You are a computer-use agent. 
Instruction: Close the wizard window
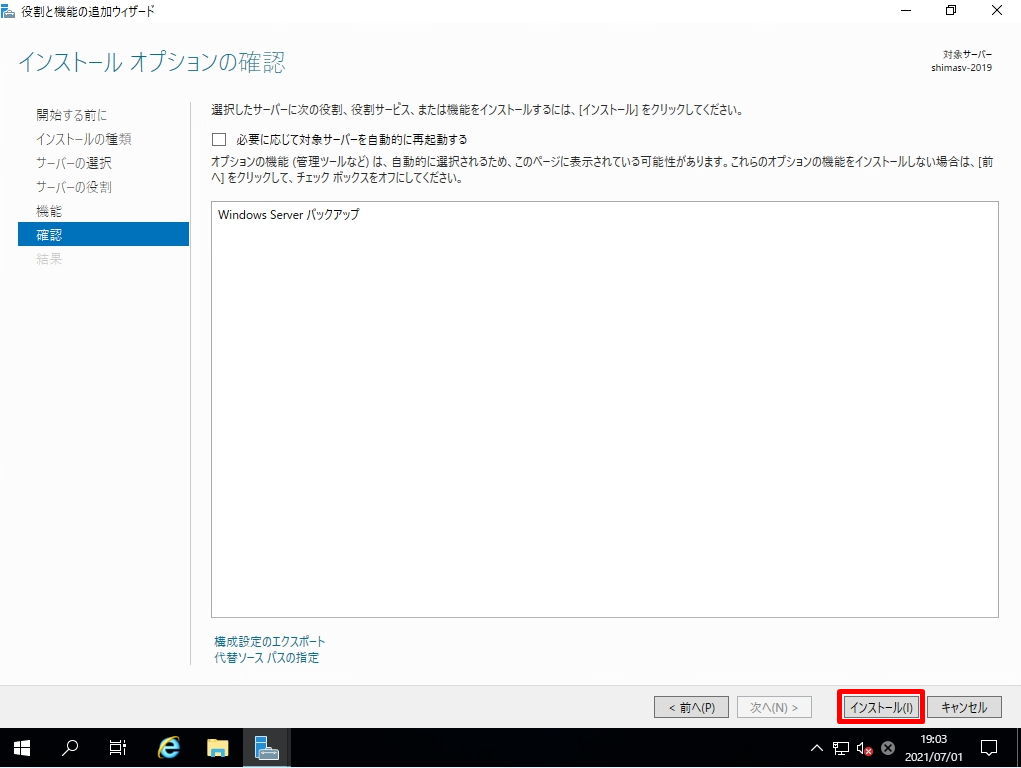[x=997, y=10]
